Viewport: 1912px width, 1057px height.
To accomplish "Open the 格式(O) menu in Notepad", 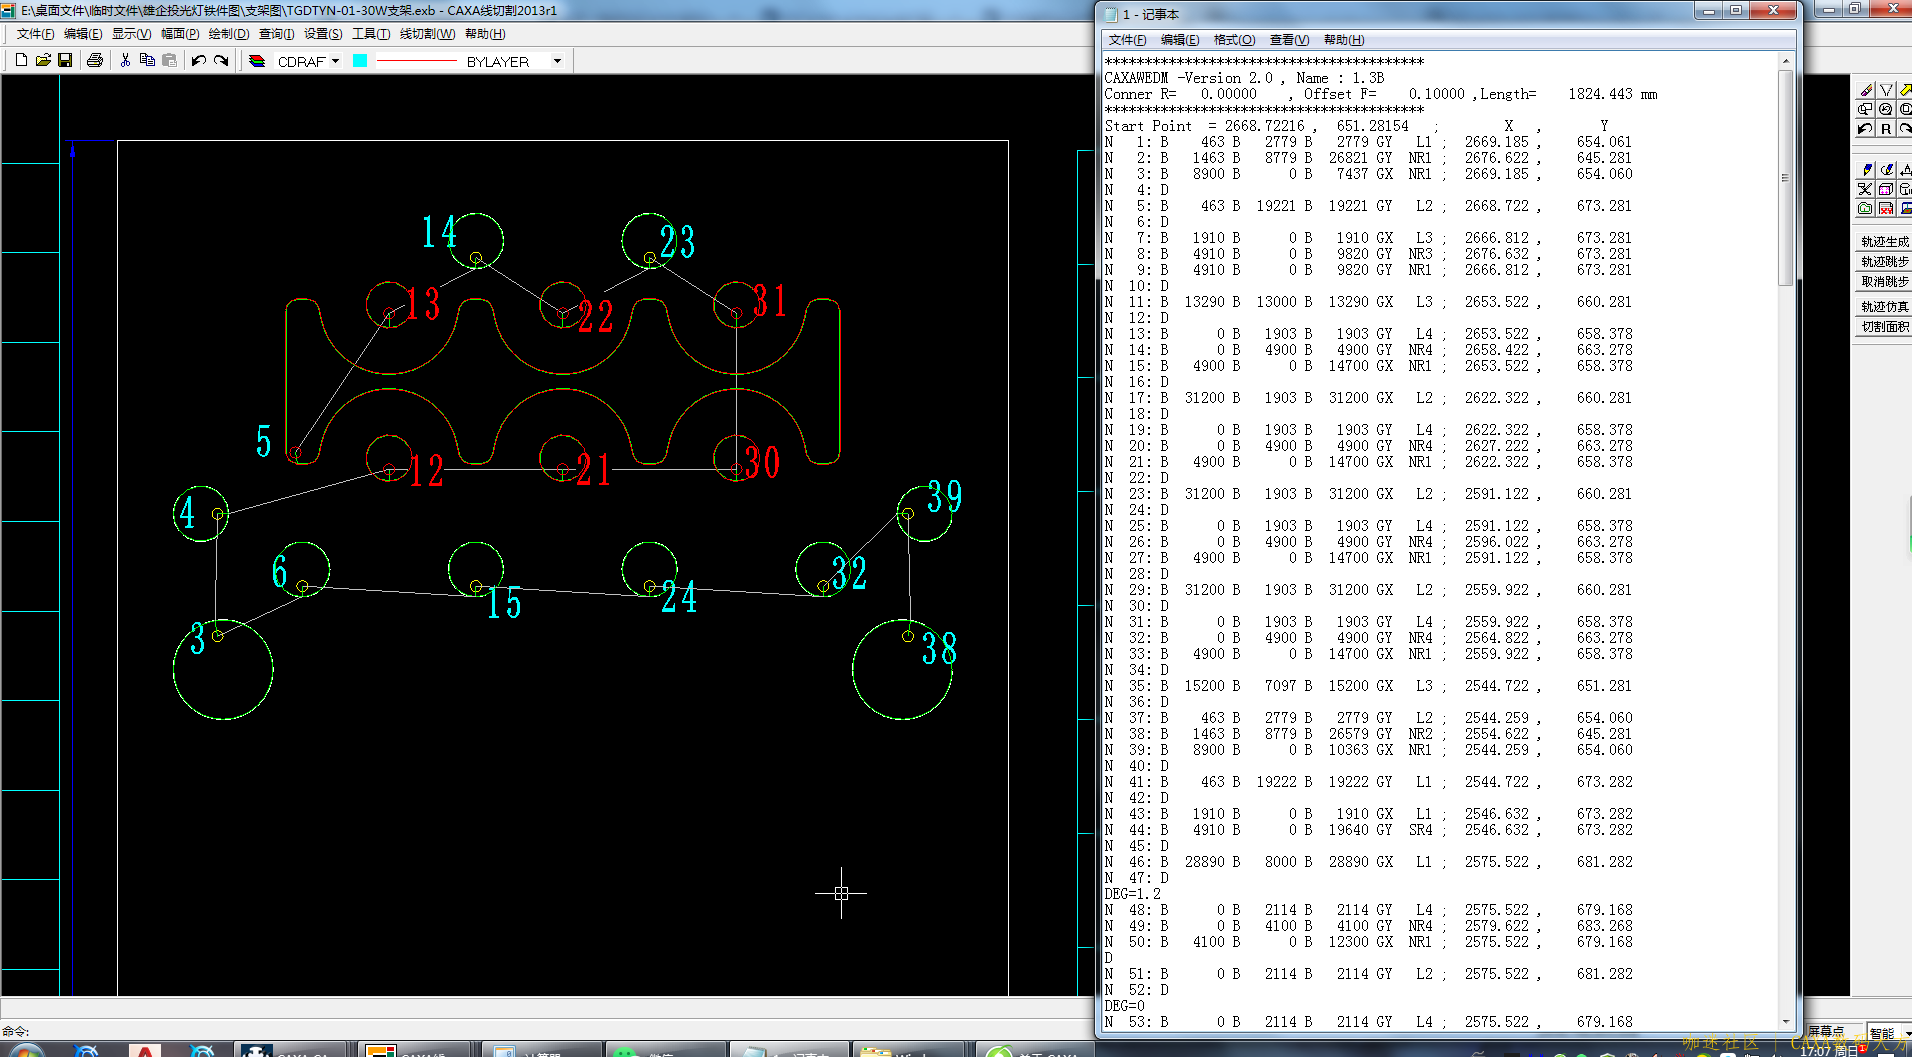I will [1234, 40].
